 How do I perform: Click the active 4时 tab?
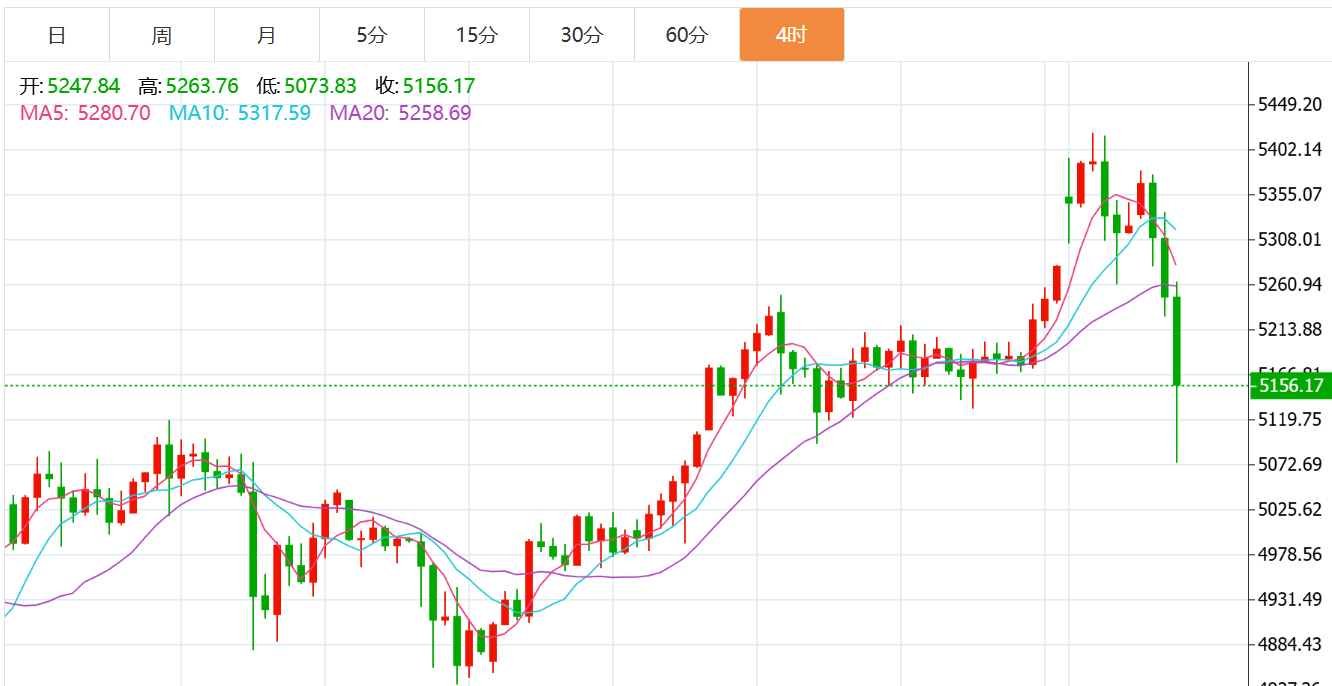(x=792, y=35)
